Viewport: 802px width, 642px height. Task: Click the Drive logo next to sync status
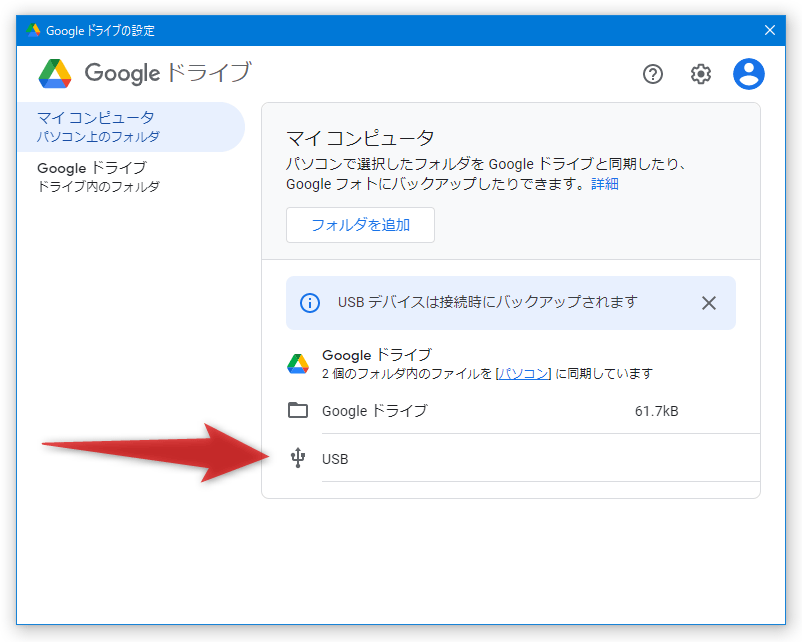click(298, 364)
